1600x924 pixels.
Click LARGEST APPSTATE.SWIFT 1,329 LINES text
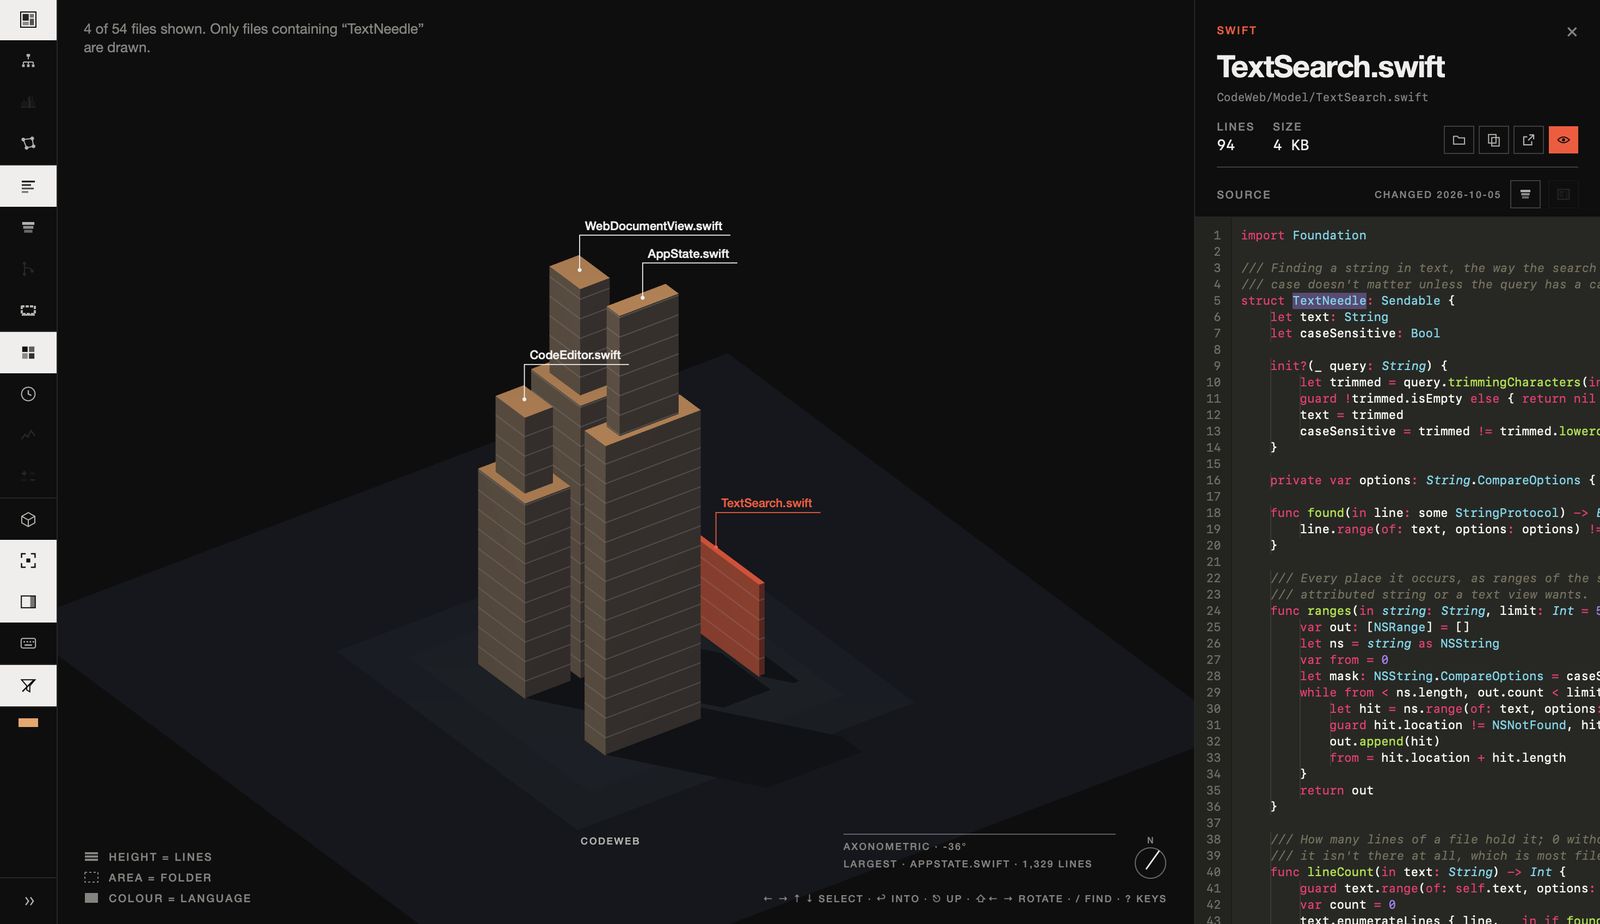[967, 864]
